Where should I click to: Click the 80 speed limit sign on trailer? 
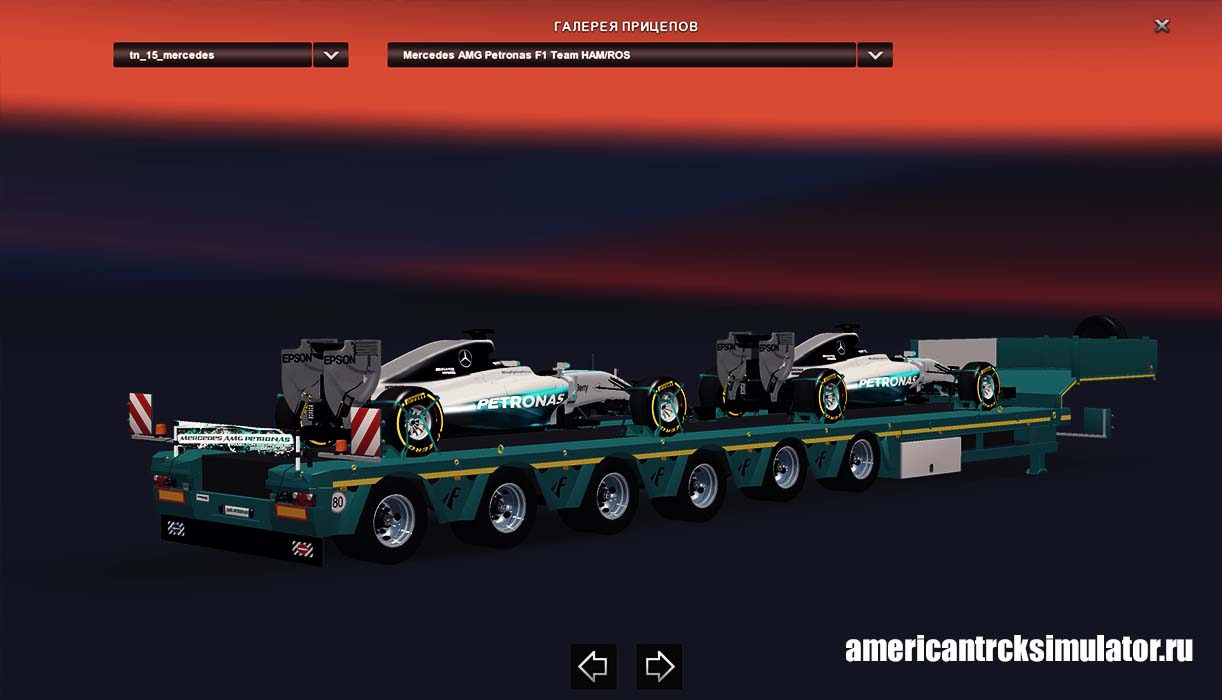pos(339,502)
